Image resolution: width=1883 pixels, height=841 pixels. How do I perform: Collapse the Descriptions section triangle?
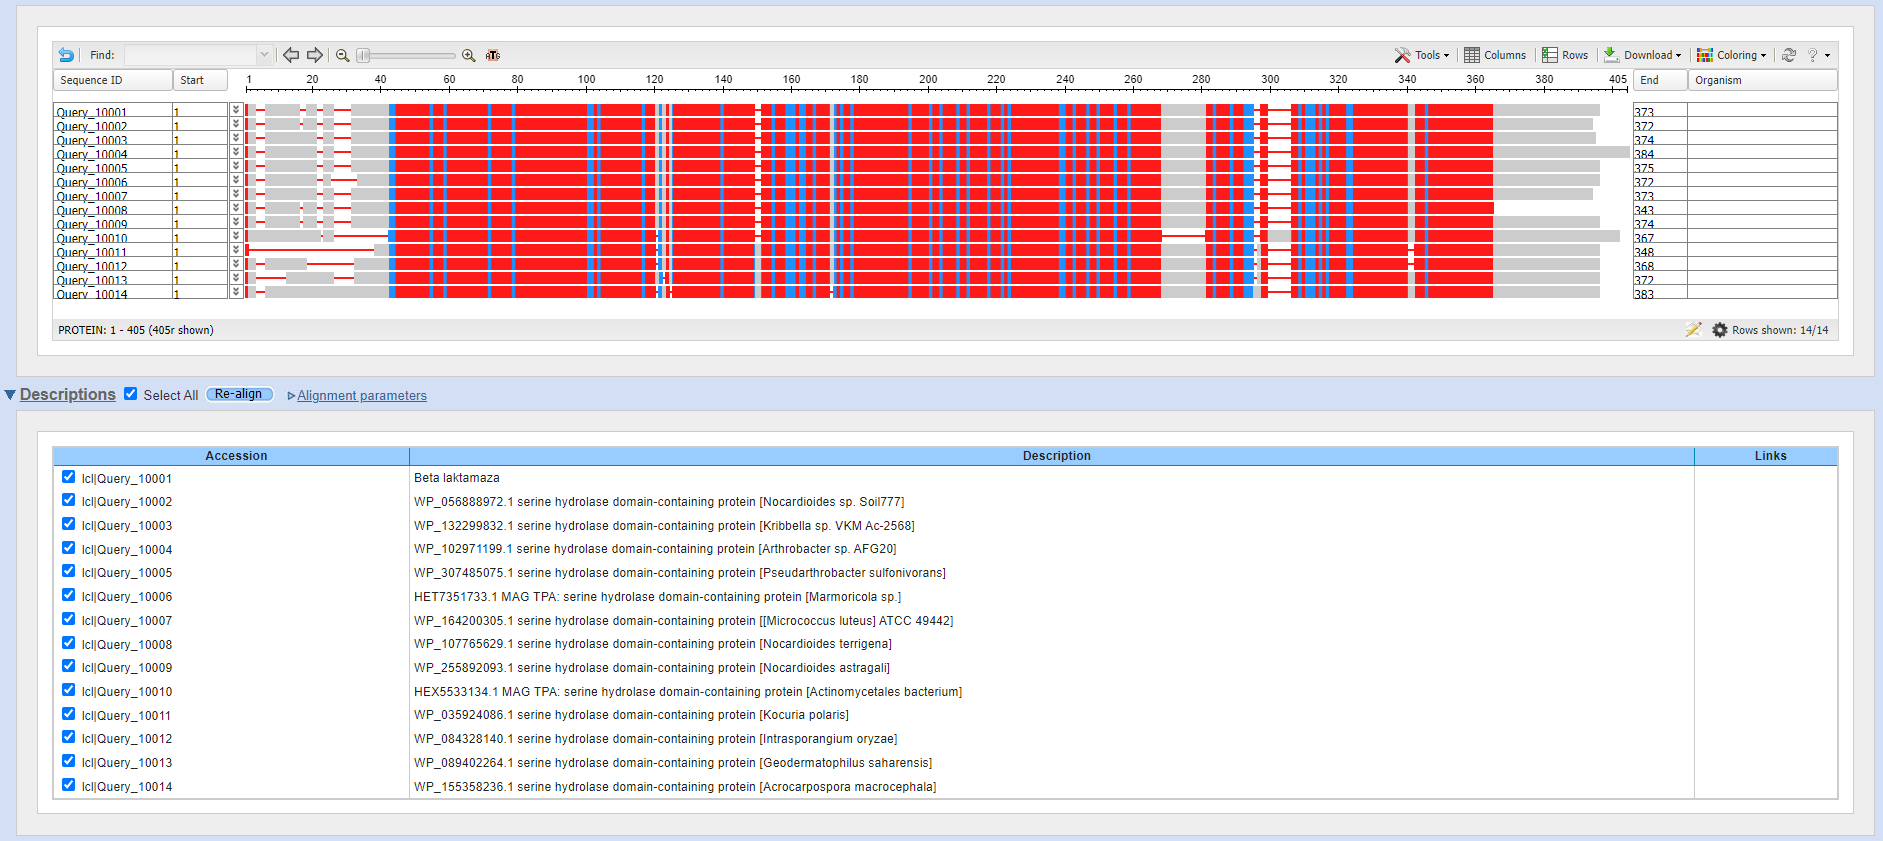pyautogui.click(x=10, y=395)
